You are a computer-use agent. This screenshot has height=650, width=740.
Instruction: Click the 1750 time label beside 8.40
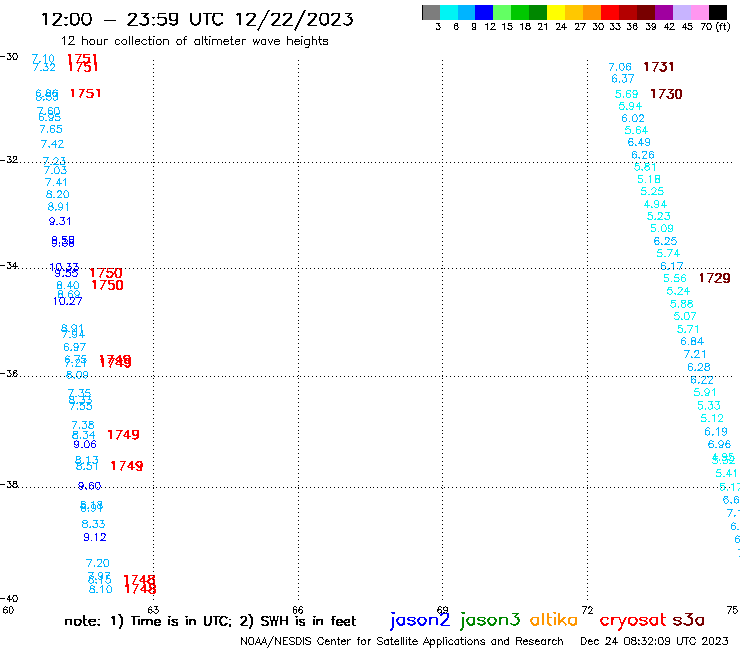click(x=108, y=285)
